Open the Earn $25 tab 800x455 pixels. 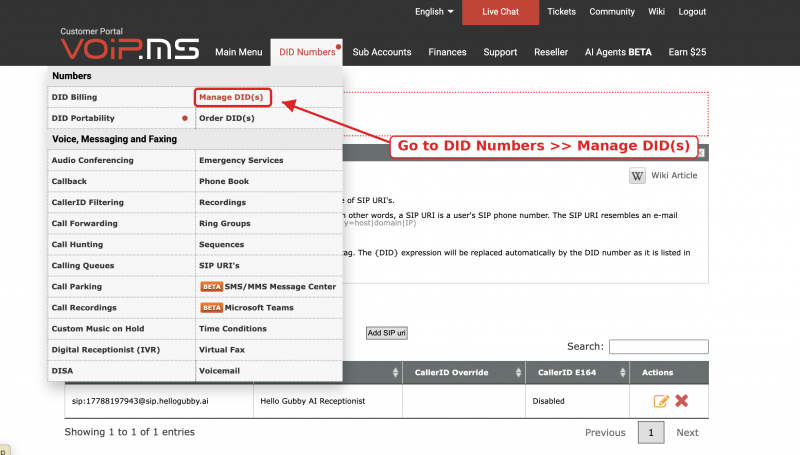(x=687, y=52)
